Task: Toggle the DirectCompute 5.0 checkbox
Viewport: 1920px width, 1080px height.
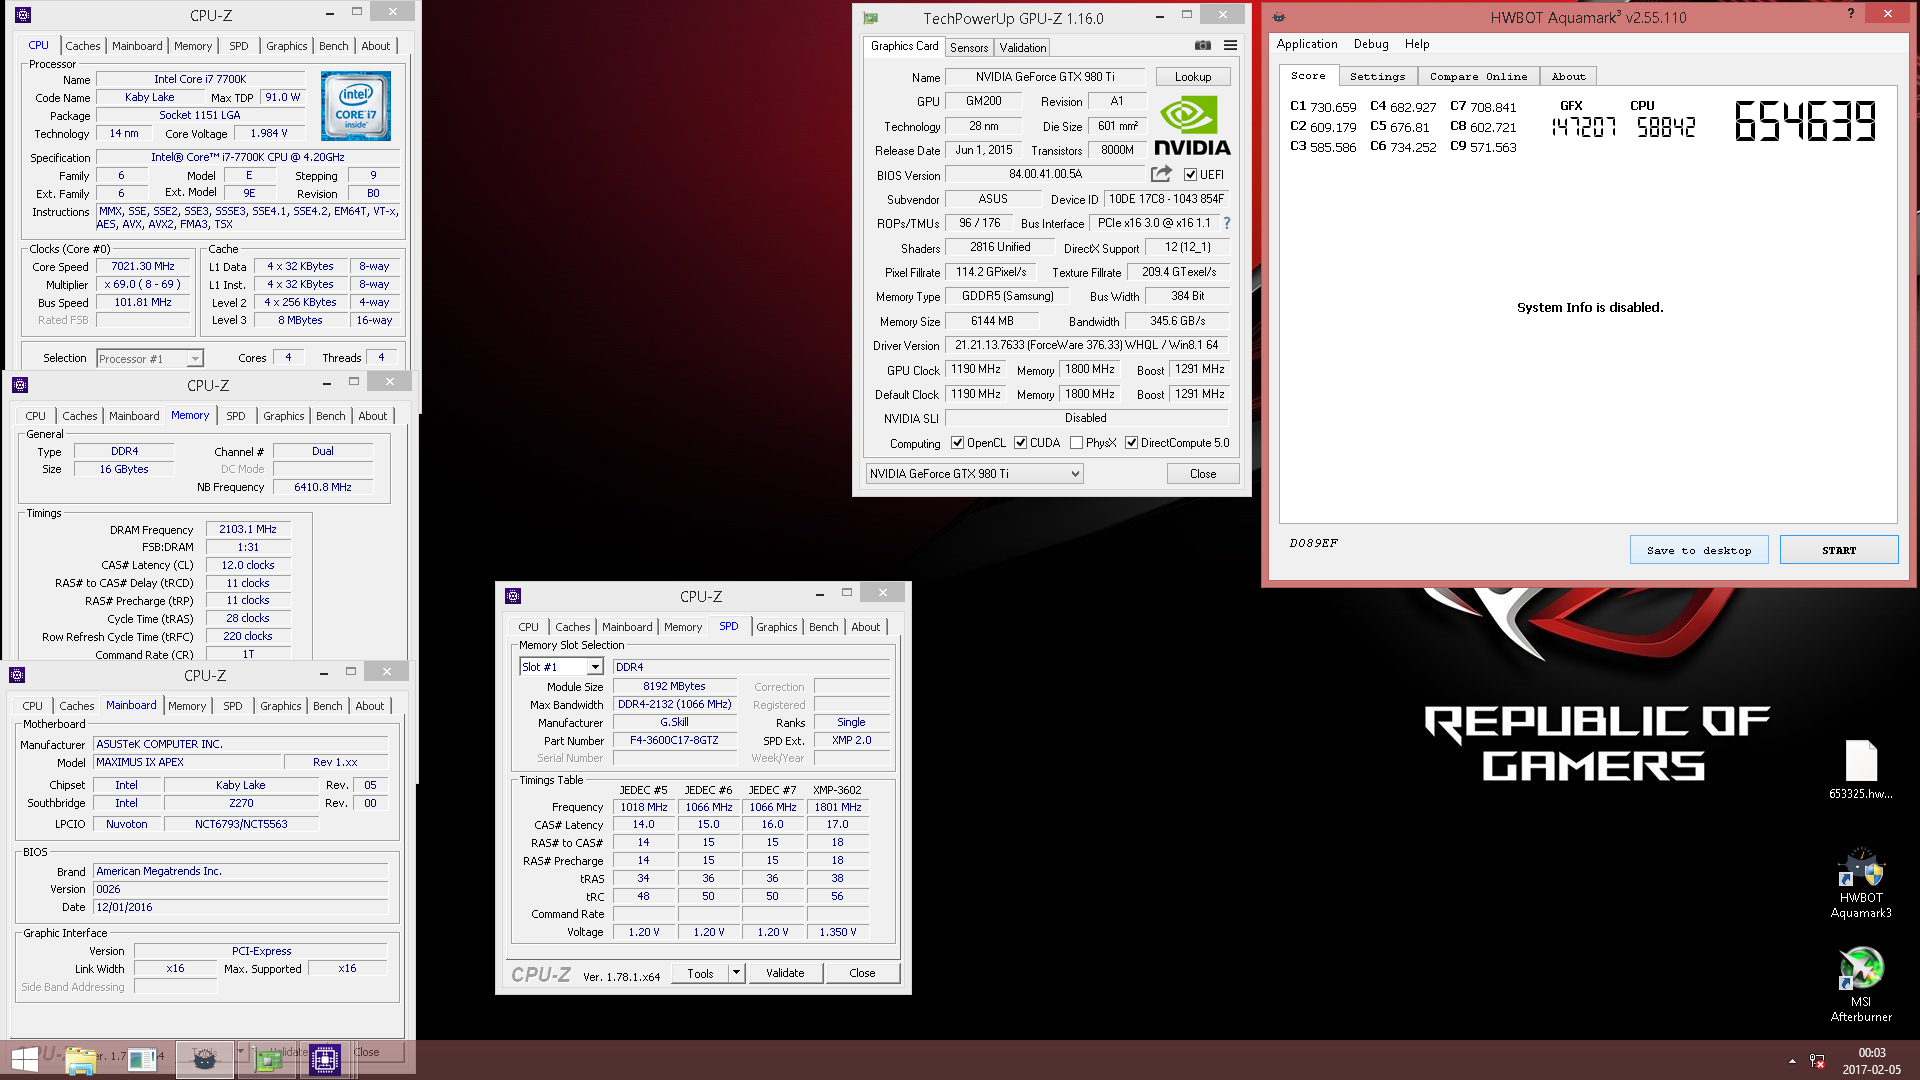Action: pos(1131,443)
